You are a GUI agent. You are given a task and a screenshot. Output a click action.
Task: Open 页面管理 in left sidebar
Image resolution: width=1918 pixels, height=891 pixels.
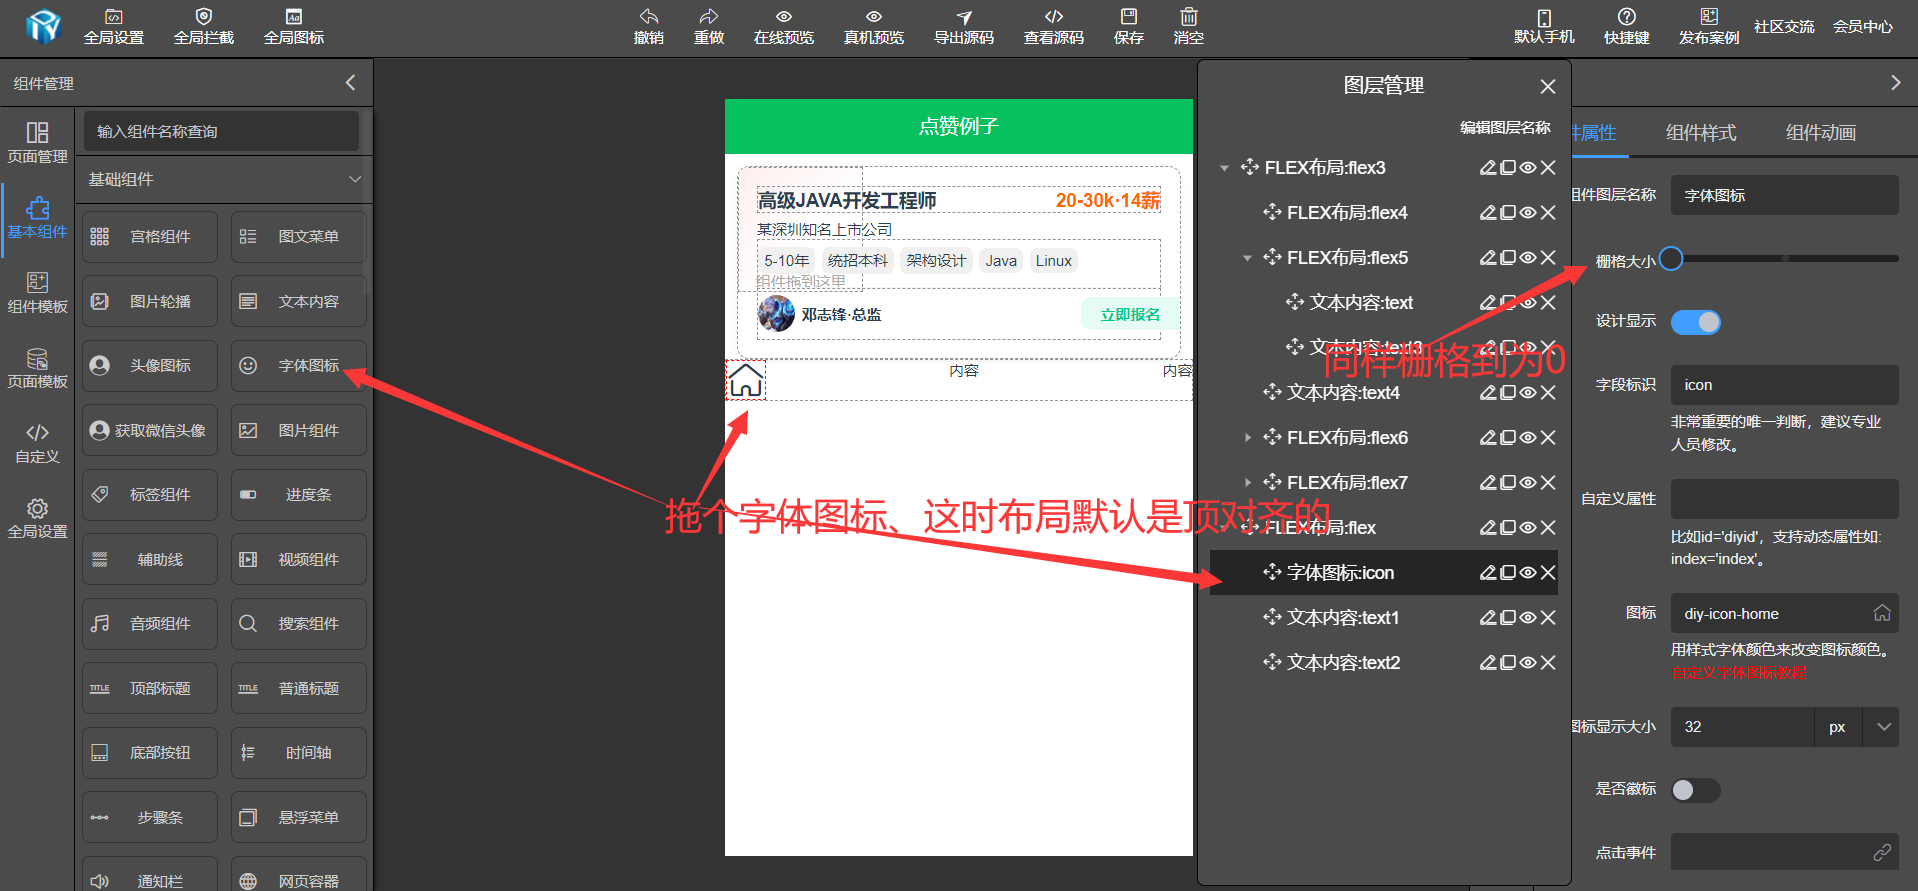coord(37,143)
